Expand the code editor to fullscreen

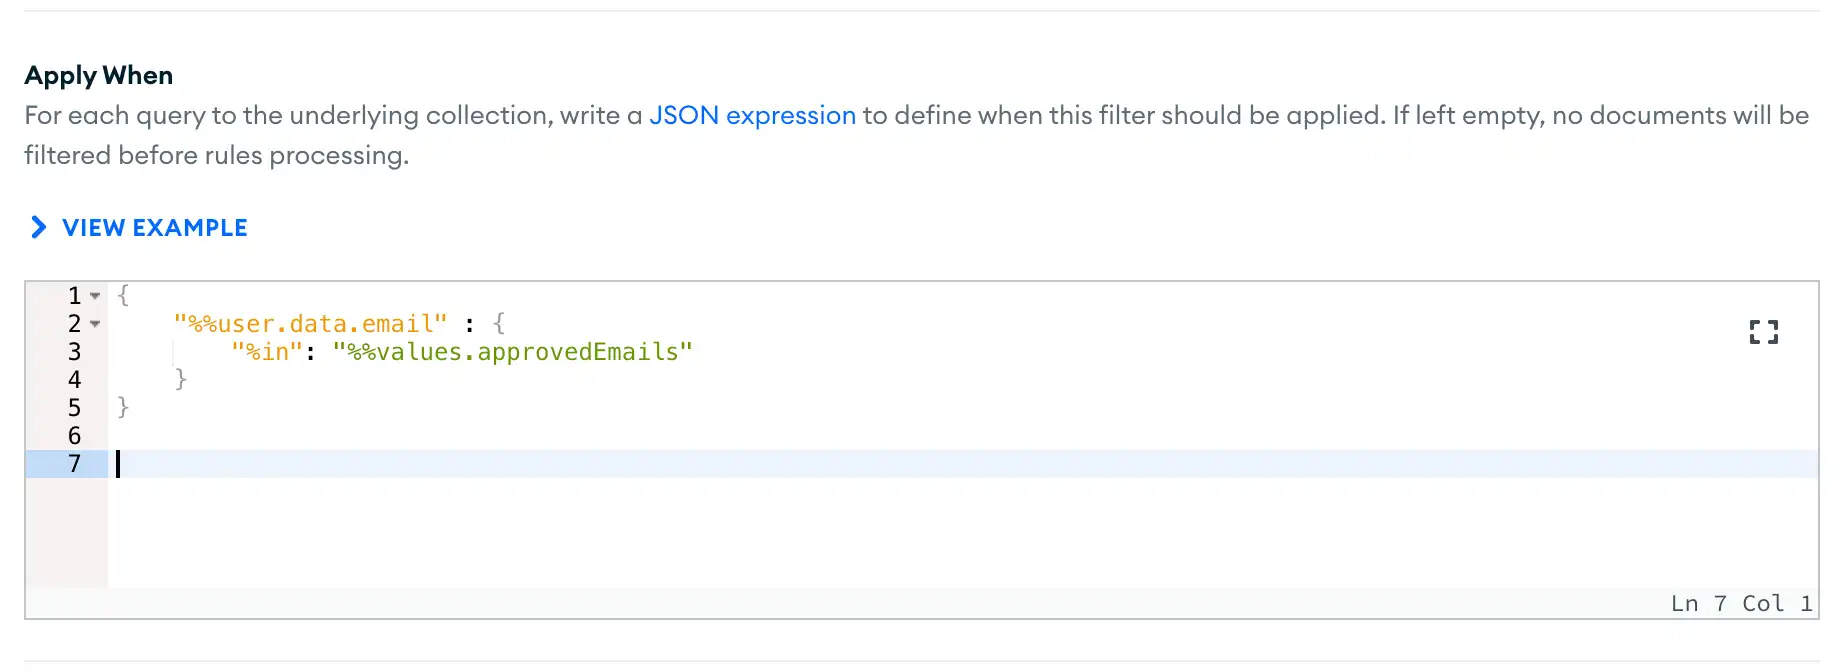pyautogui.click(x=1763, y=332)
